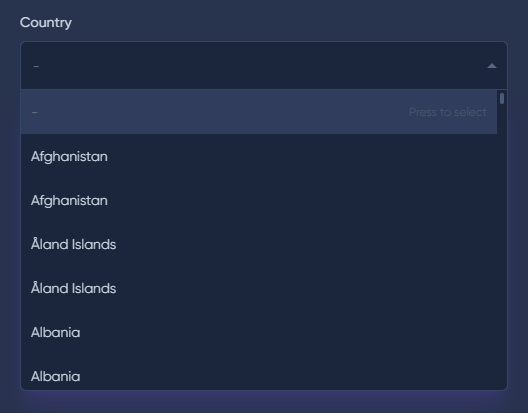
Task: Pick the last Albania option in the list
Action: coord(259,373)
